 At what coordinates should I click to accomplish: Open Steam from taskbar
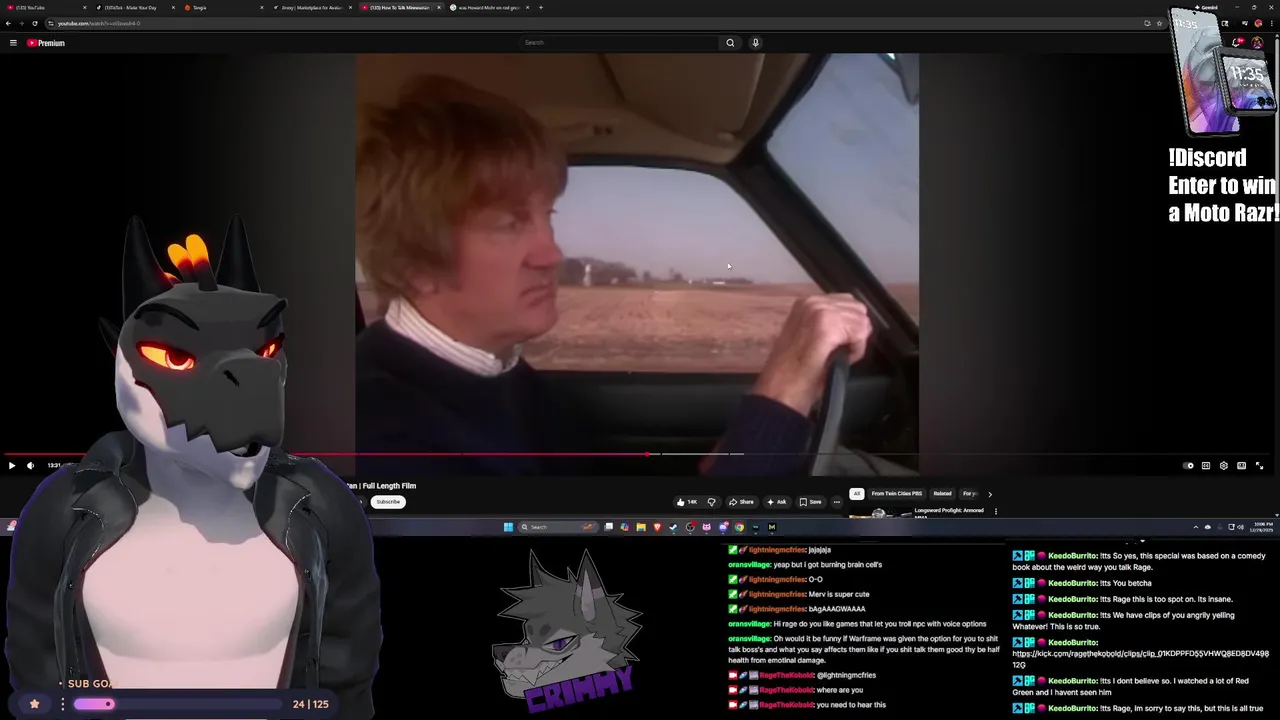point(673,527)
